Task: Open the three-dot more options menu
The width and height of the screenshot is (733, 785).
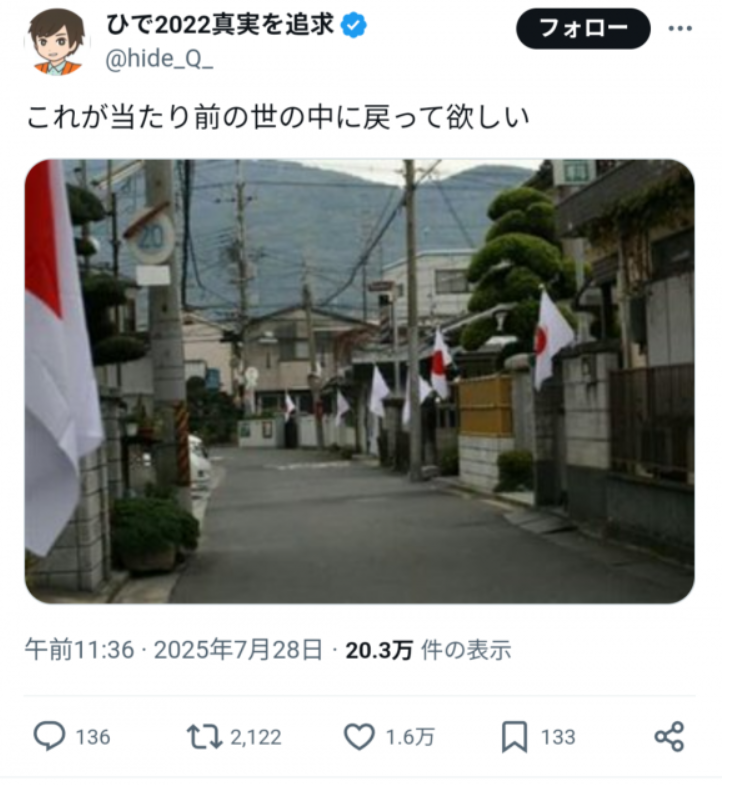Action: [680, 29]
